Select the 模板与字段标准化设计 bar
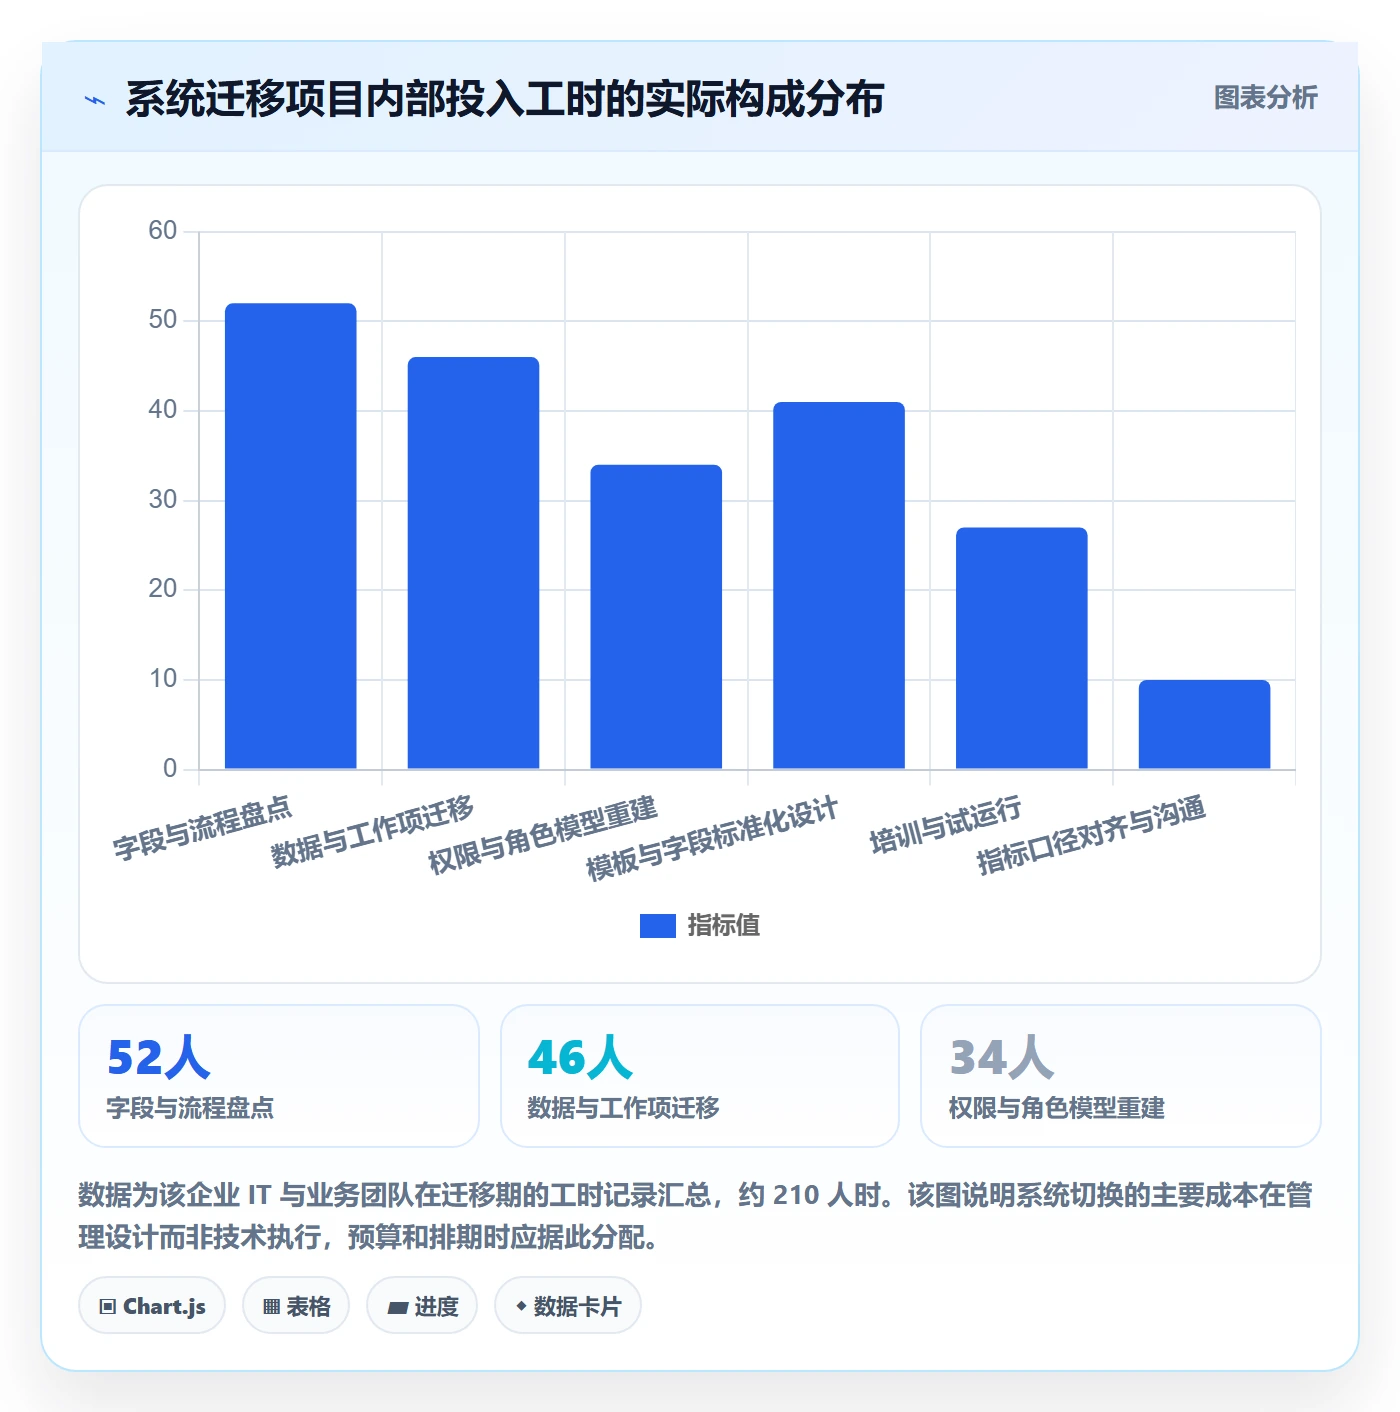This screenshot has height=1412, width=1400. [839, 585]
